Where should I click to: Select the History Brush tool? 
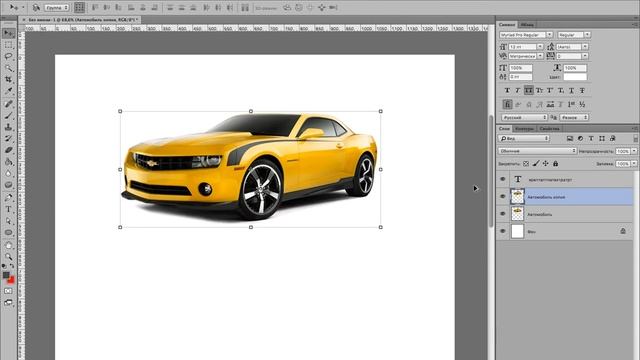pyautogui.click(x=9, y=138)
